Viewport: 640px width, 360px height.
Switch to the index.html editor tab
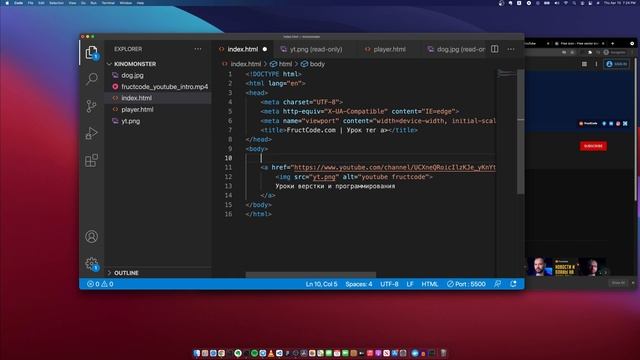242,49
